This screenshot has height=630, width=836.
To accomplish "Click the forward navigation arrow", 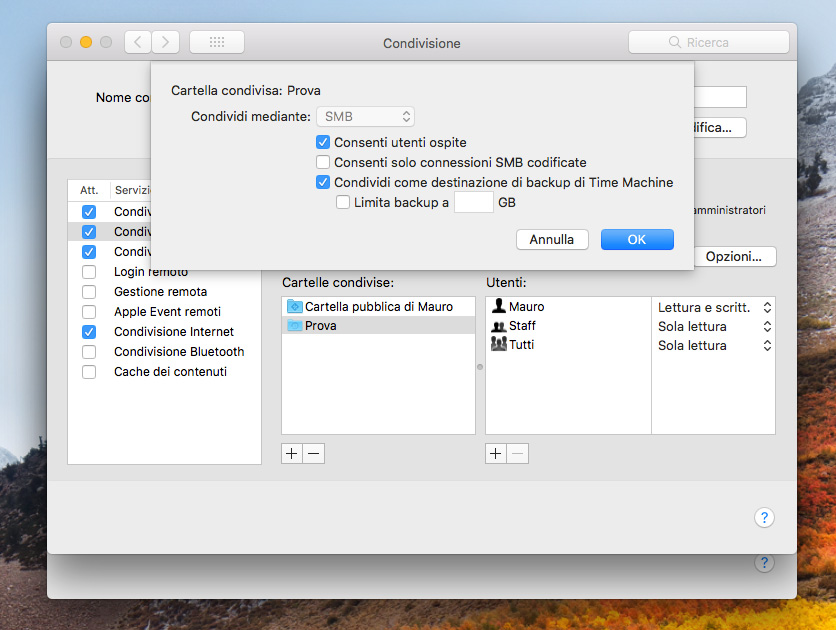I will [166, 42].
